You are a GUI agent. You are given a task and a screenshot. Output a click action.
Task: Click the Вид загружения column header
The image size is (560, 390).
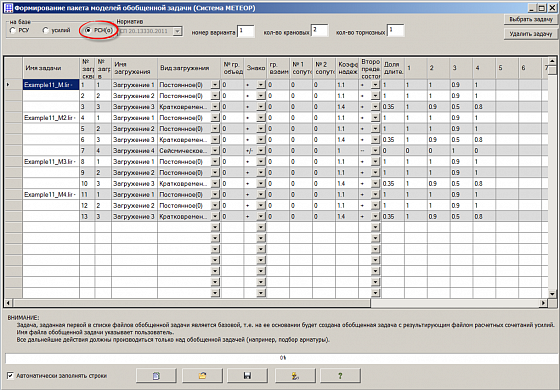pos(189,68)
